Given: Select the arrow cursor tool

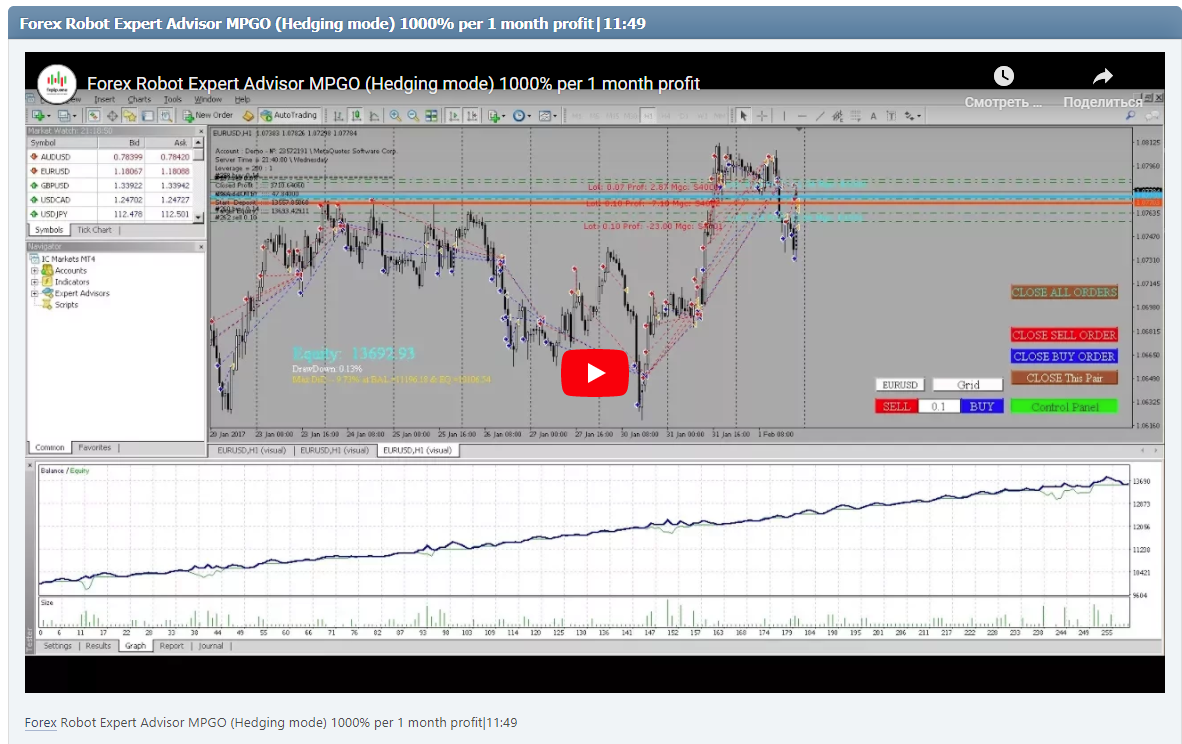Looking at the screenshot, I should 744,116.
